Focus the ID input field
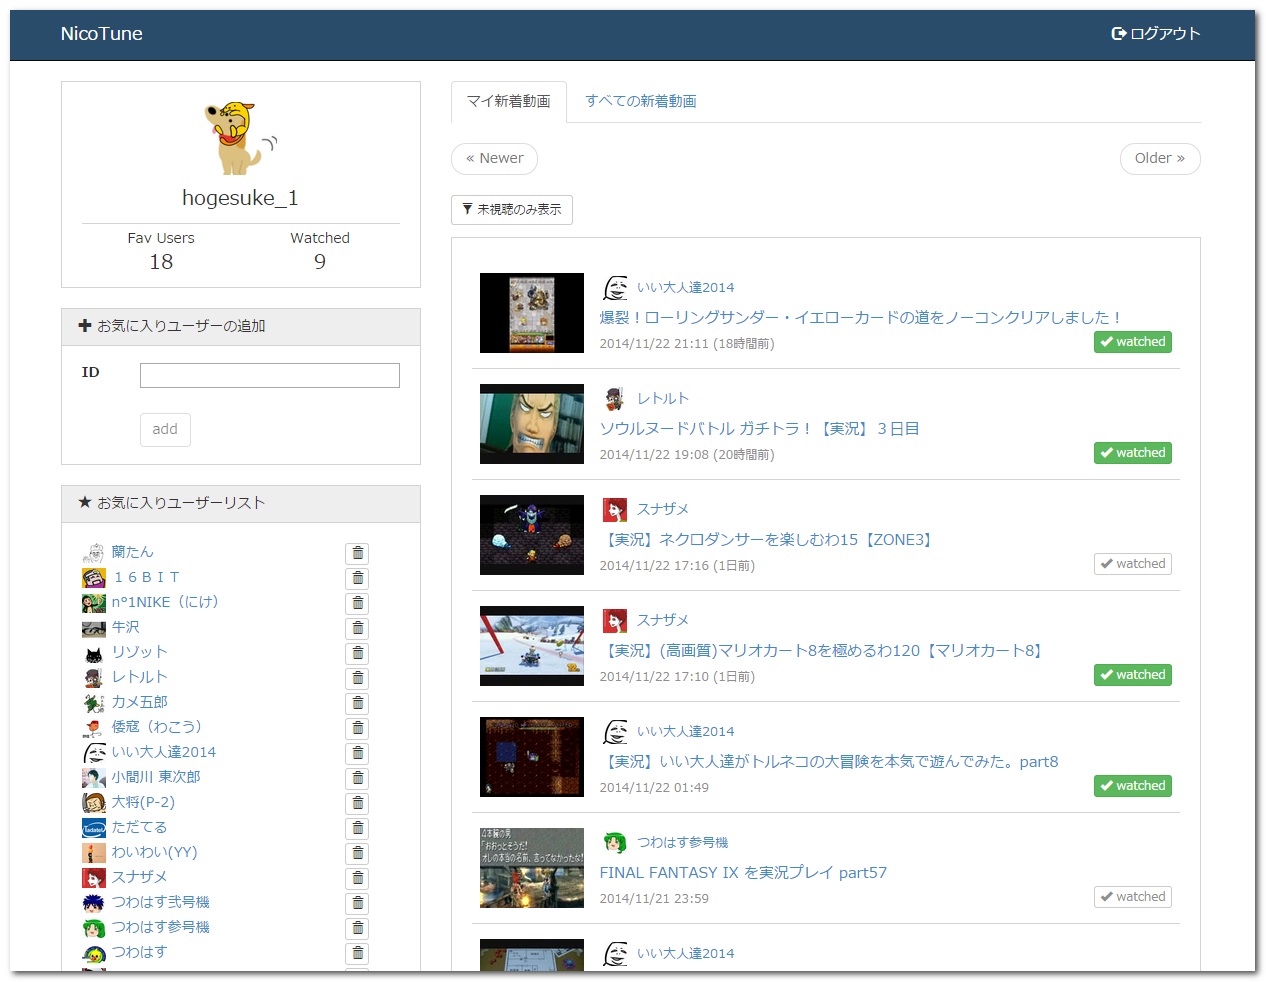Image resolution: width=1266 pixels, height=982 pixels. pyautogui.click(x=269, y=375)
